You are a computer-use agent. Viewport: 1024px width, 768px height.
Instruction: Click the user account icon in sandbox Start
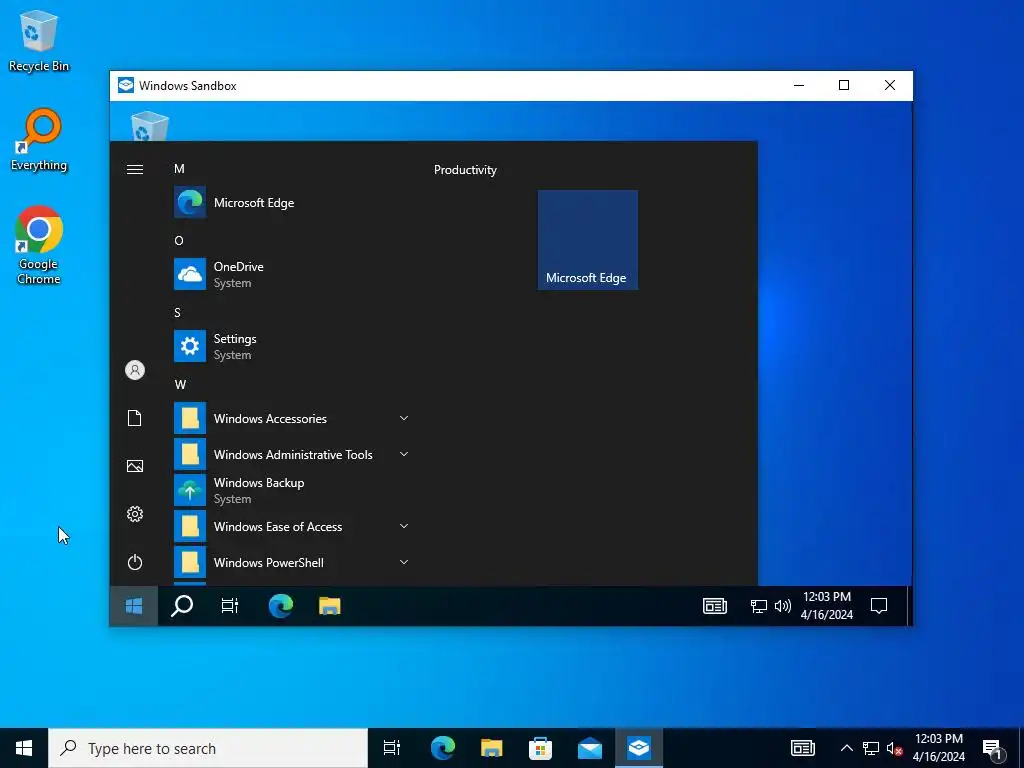(x=135, y=370)
